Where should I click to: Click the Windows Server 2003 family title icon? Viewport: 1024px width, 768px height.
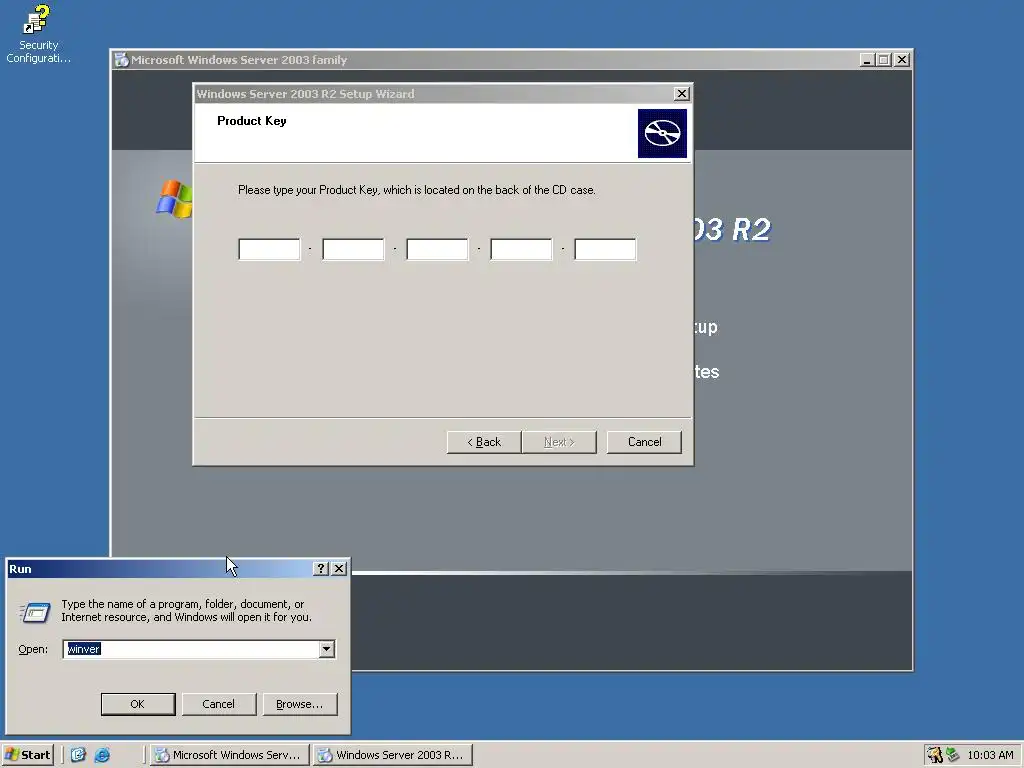[x=121, y=60]
